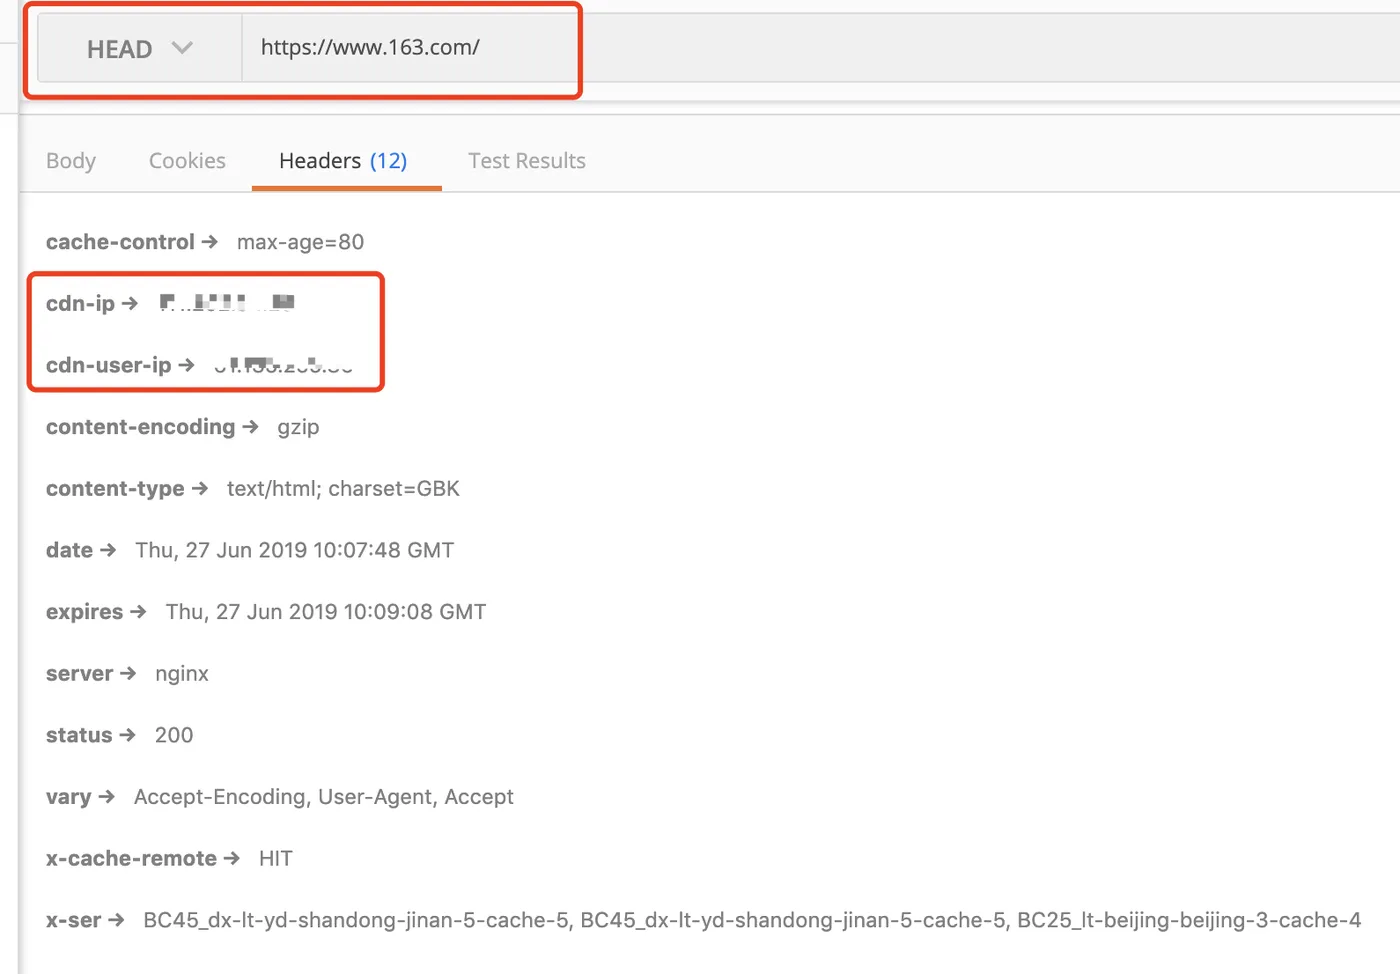Click the vary header name
Screen dimensions: 1400x974
tap(68, 797)
